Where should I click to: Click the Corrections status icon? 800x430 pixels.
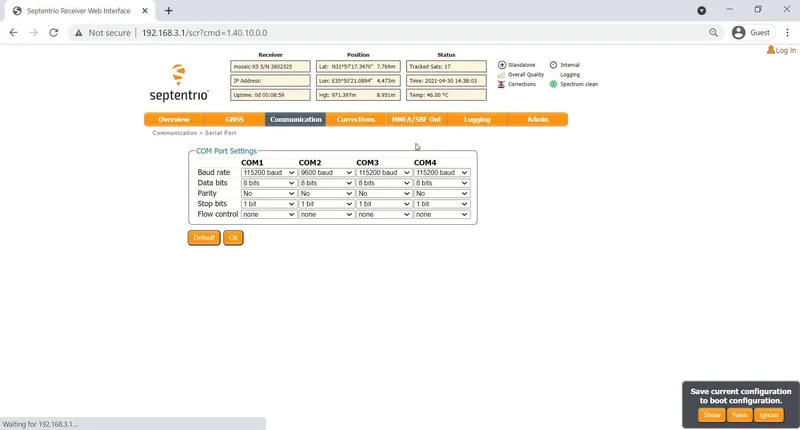(x=501, y=84)
